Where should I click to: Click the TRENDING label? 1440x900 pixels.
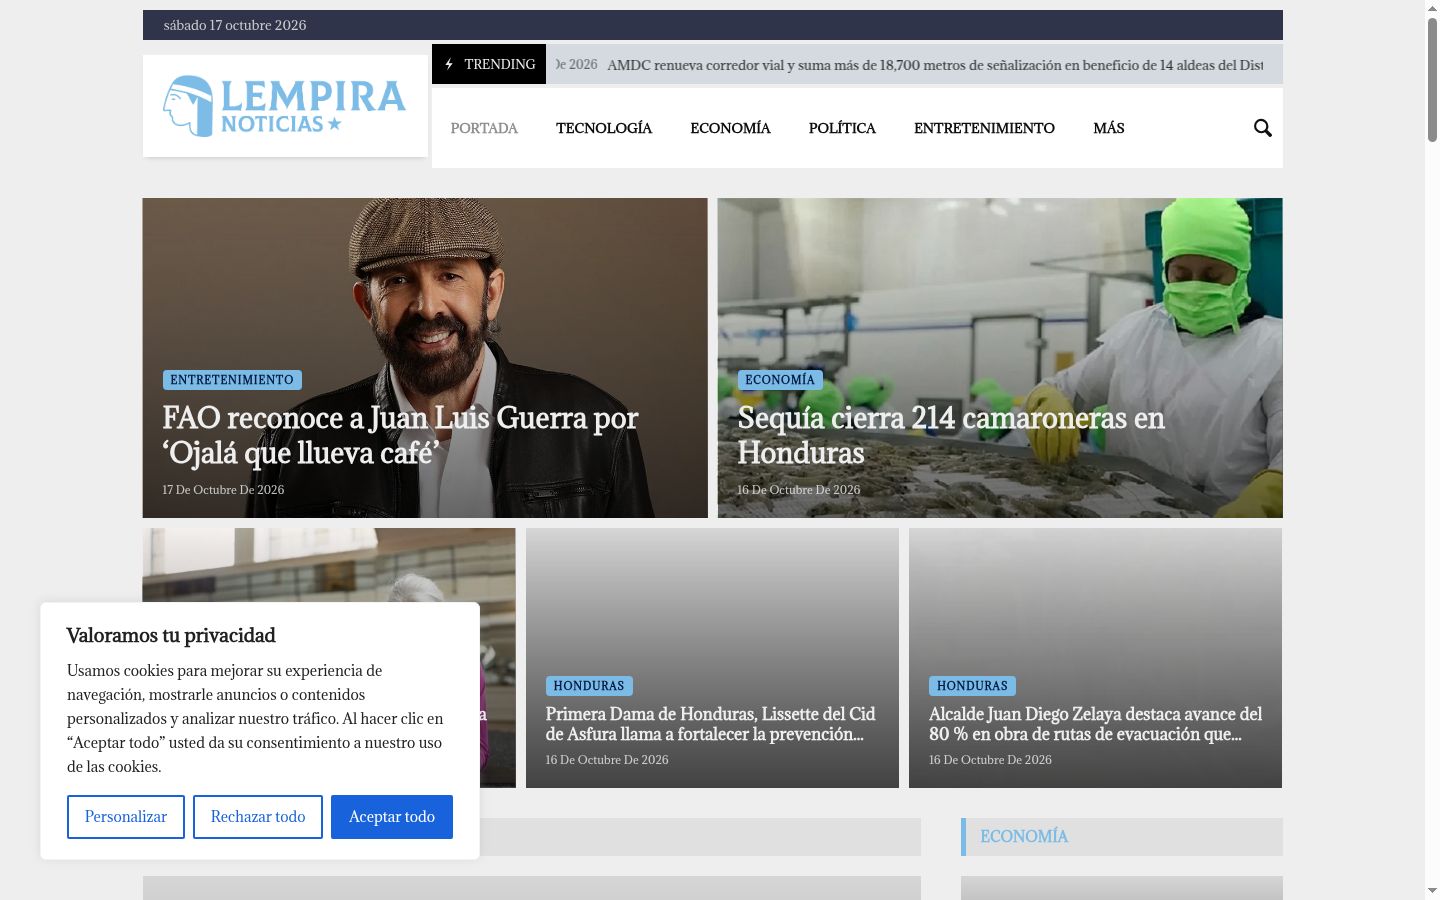tap(500, 64)
